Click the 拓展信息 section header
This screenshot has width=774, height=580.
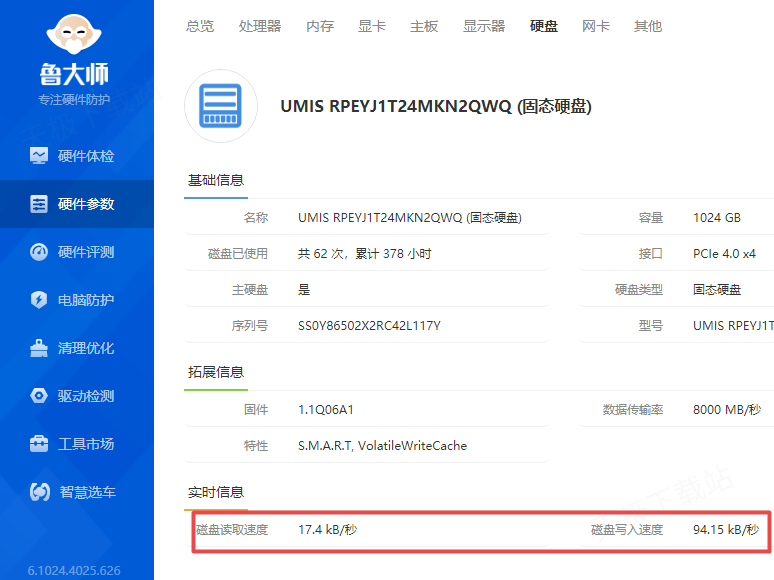tap(216, 372)
